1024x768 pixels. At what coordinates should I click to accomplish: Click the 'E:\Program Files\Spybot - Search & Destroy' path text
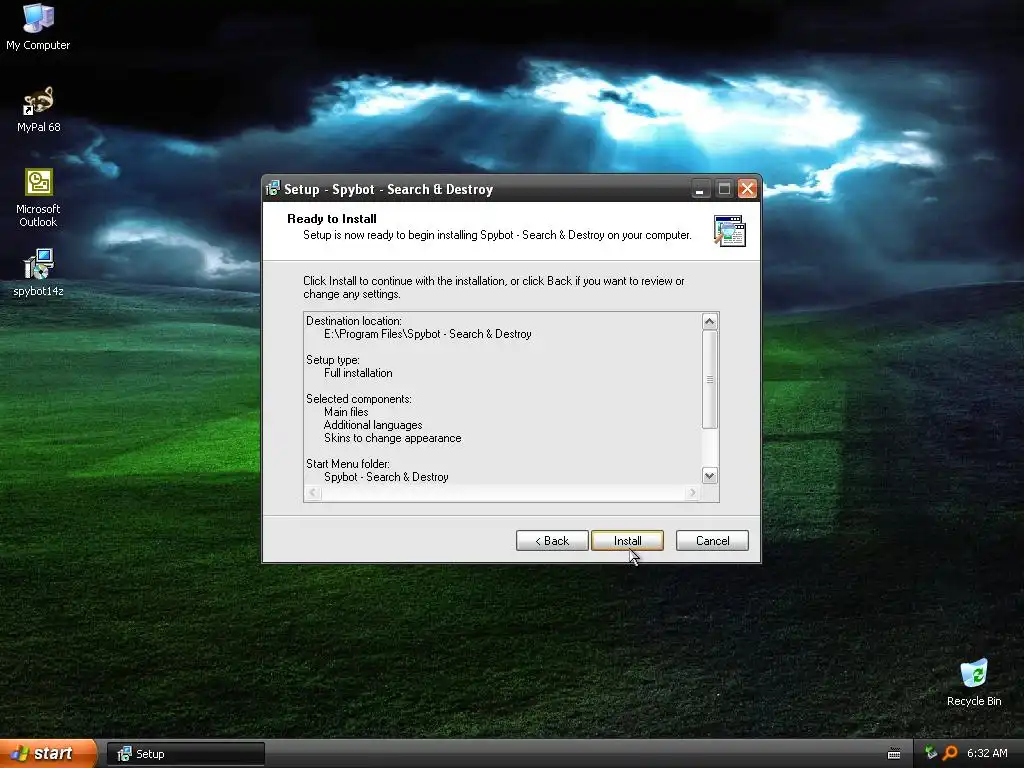[x=428, y=334]
